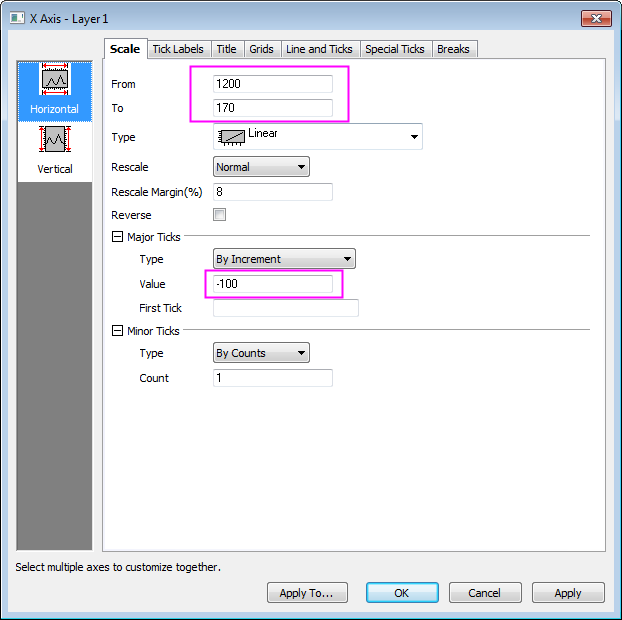This screenshot has width=622, height=620.
Task: Collapse the Minor Ticks section
Action: point(117,331)
